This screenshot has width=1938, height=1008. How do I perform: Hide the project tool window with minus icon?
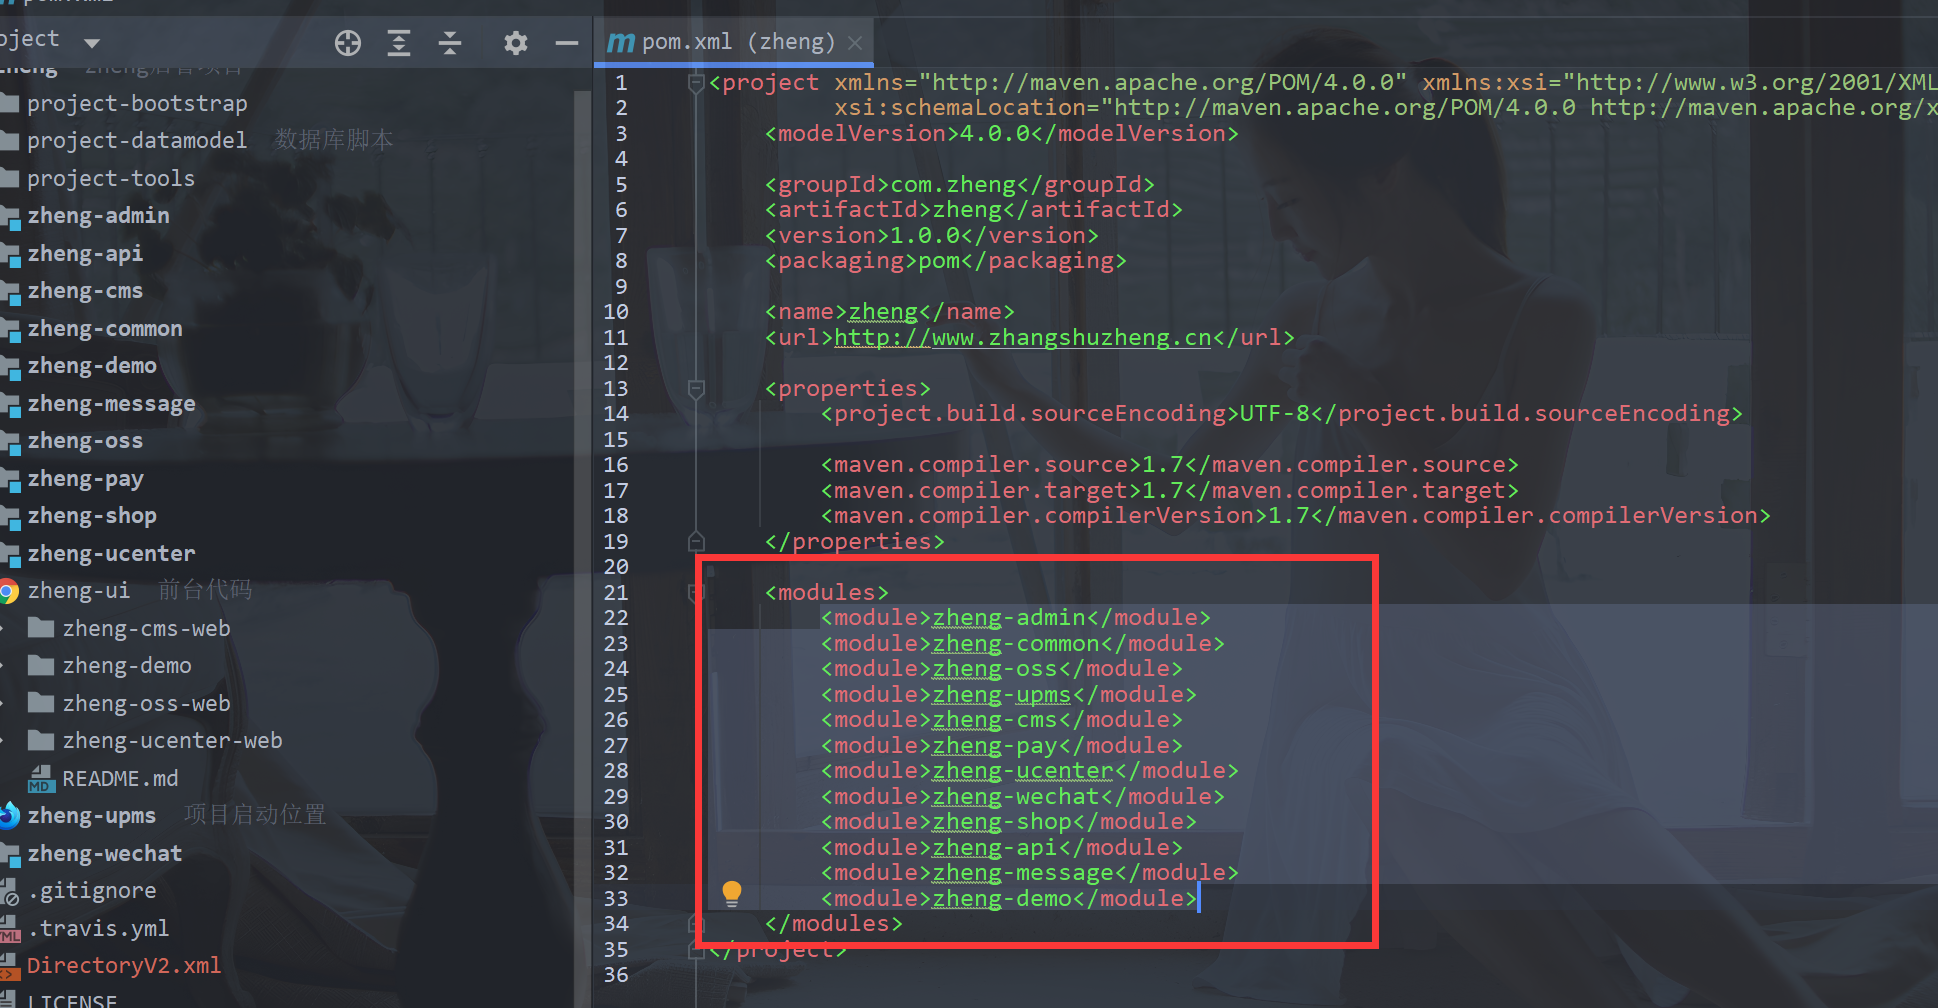pos(567,43)
